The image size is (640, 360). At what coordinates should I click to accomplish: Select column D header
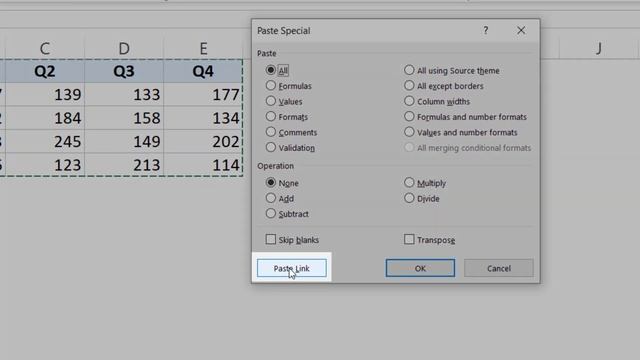coord(124,49)
